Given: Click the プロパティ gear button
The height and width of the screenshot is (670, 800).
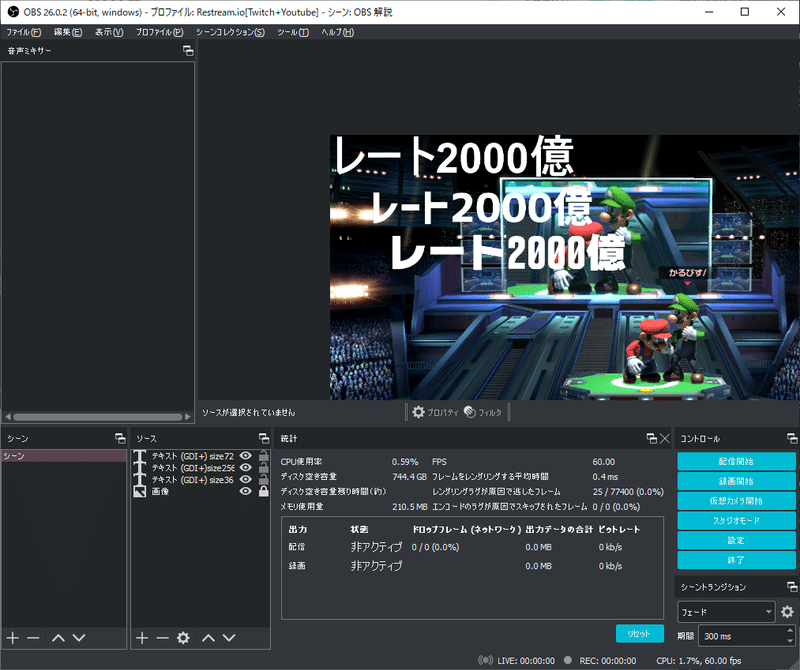Looking at the screenshot, I should (435, 412).
